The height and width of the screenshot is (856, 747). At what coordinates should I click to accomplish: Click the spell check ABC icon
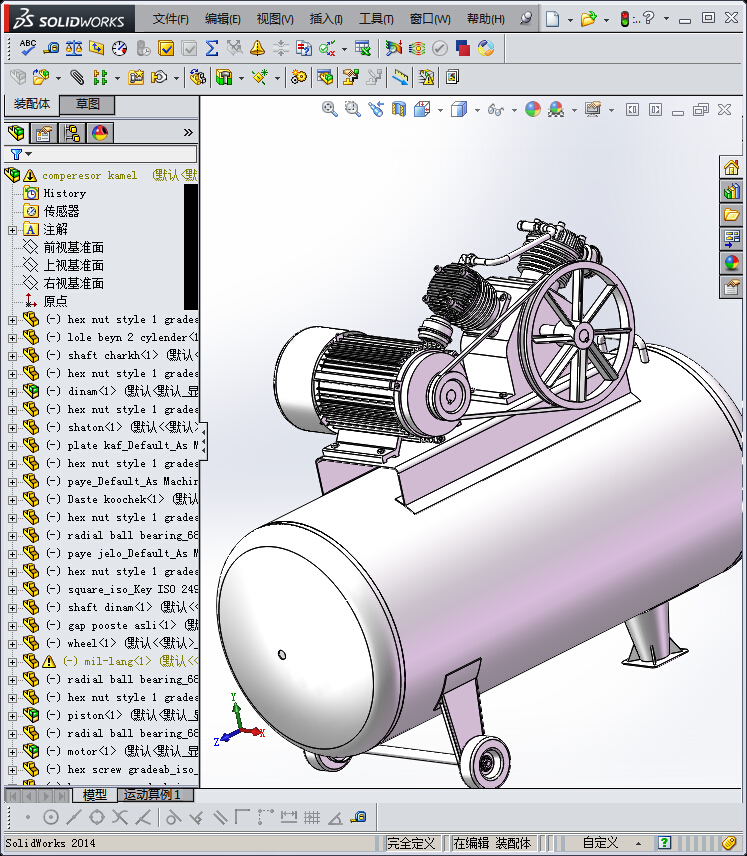coord(28,48)
